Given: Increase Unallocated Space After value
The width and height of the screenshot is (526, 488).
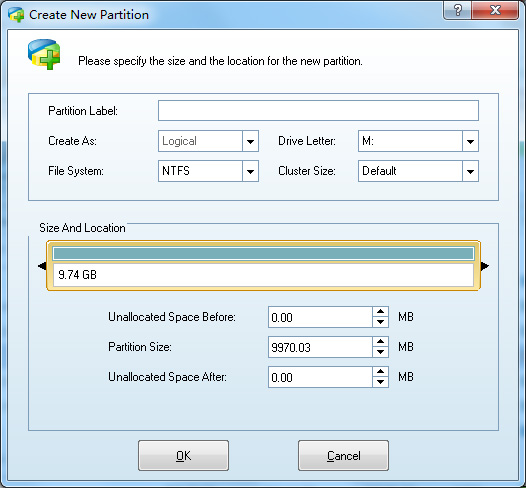Looking at the screenshot, I should click(380, 372).
